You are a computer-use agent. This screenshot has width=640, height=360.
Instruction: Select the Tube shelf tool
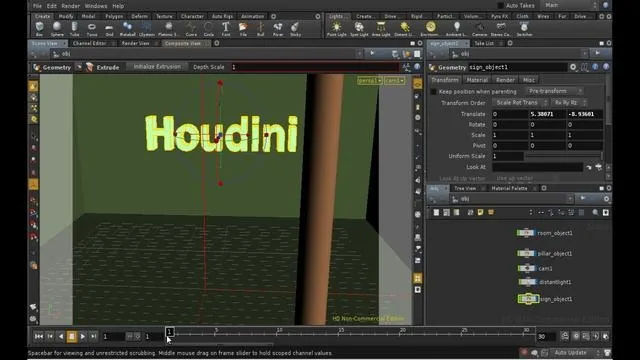[74, 29]
